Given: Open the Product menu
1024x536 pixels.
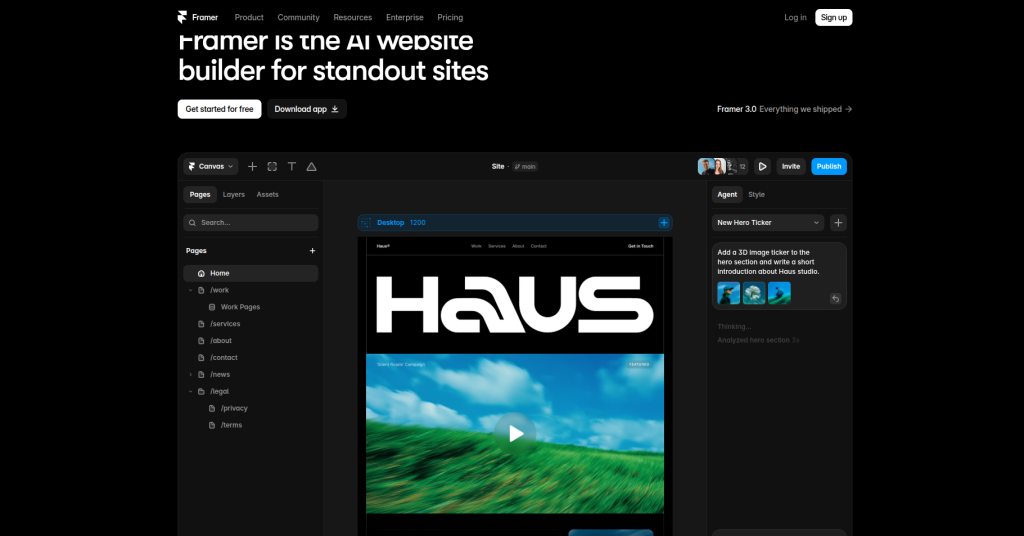Looking at the screenshot, I should click(249, 18).
